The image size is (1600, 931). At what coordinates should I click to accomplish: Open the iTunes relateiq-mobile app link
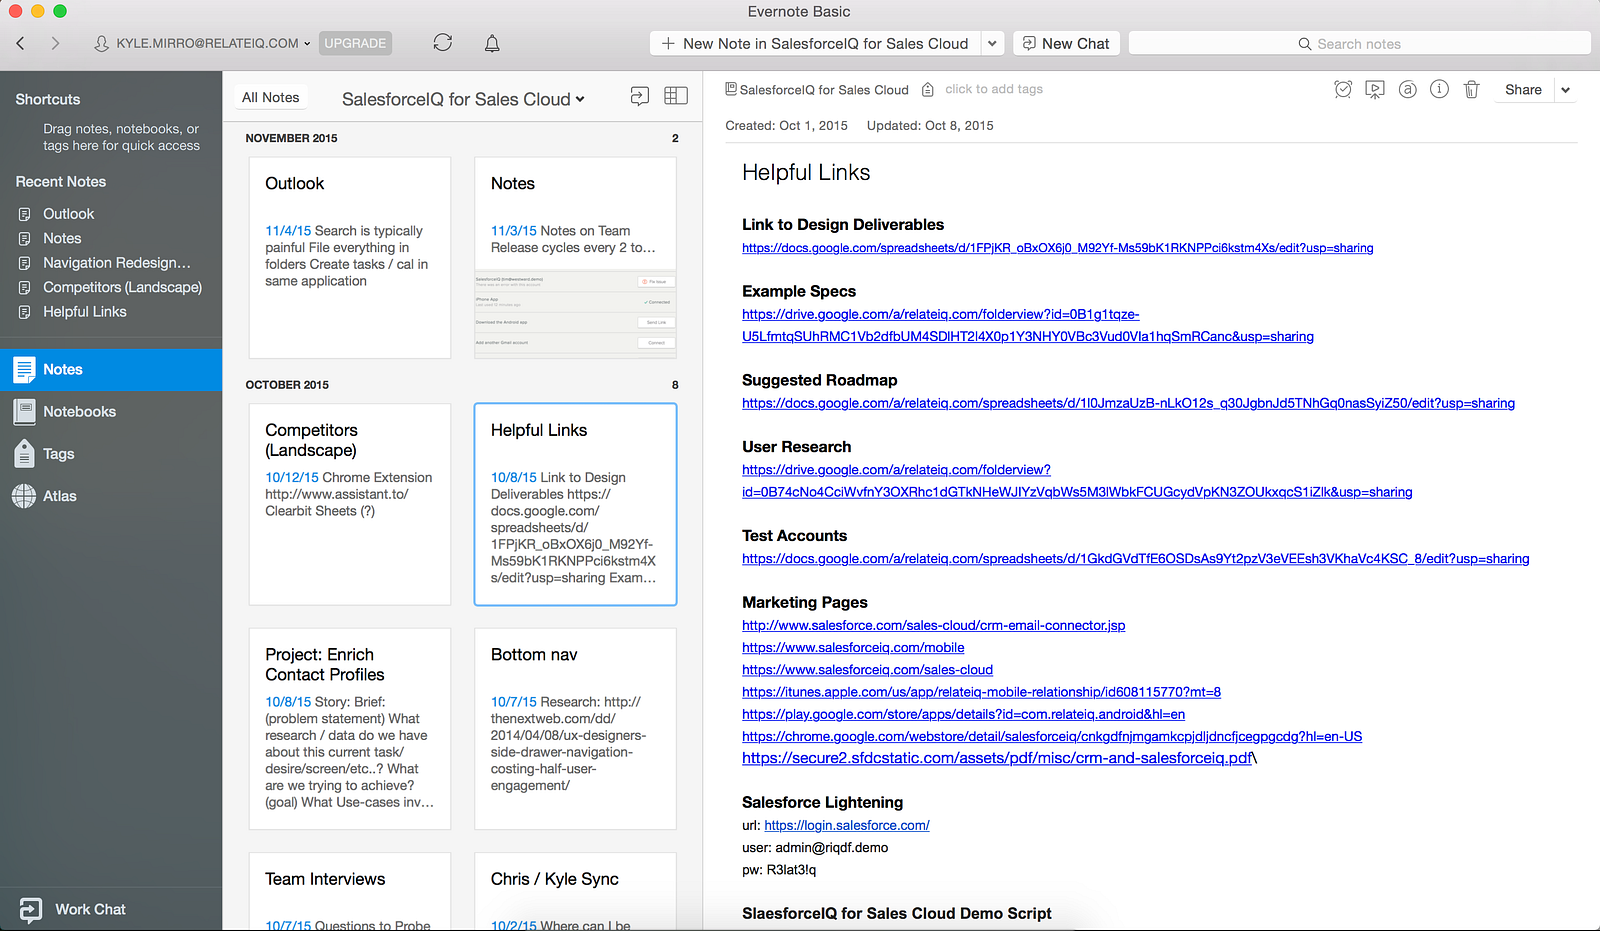981,692
